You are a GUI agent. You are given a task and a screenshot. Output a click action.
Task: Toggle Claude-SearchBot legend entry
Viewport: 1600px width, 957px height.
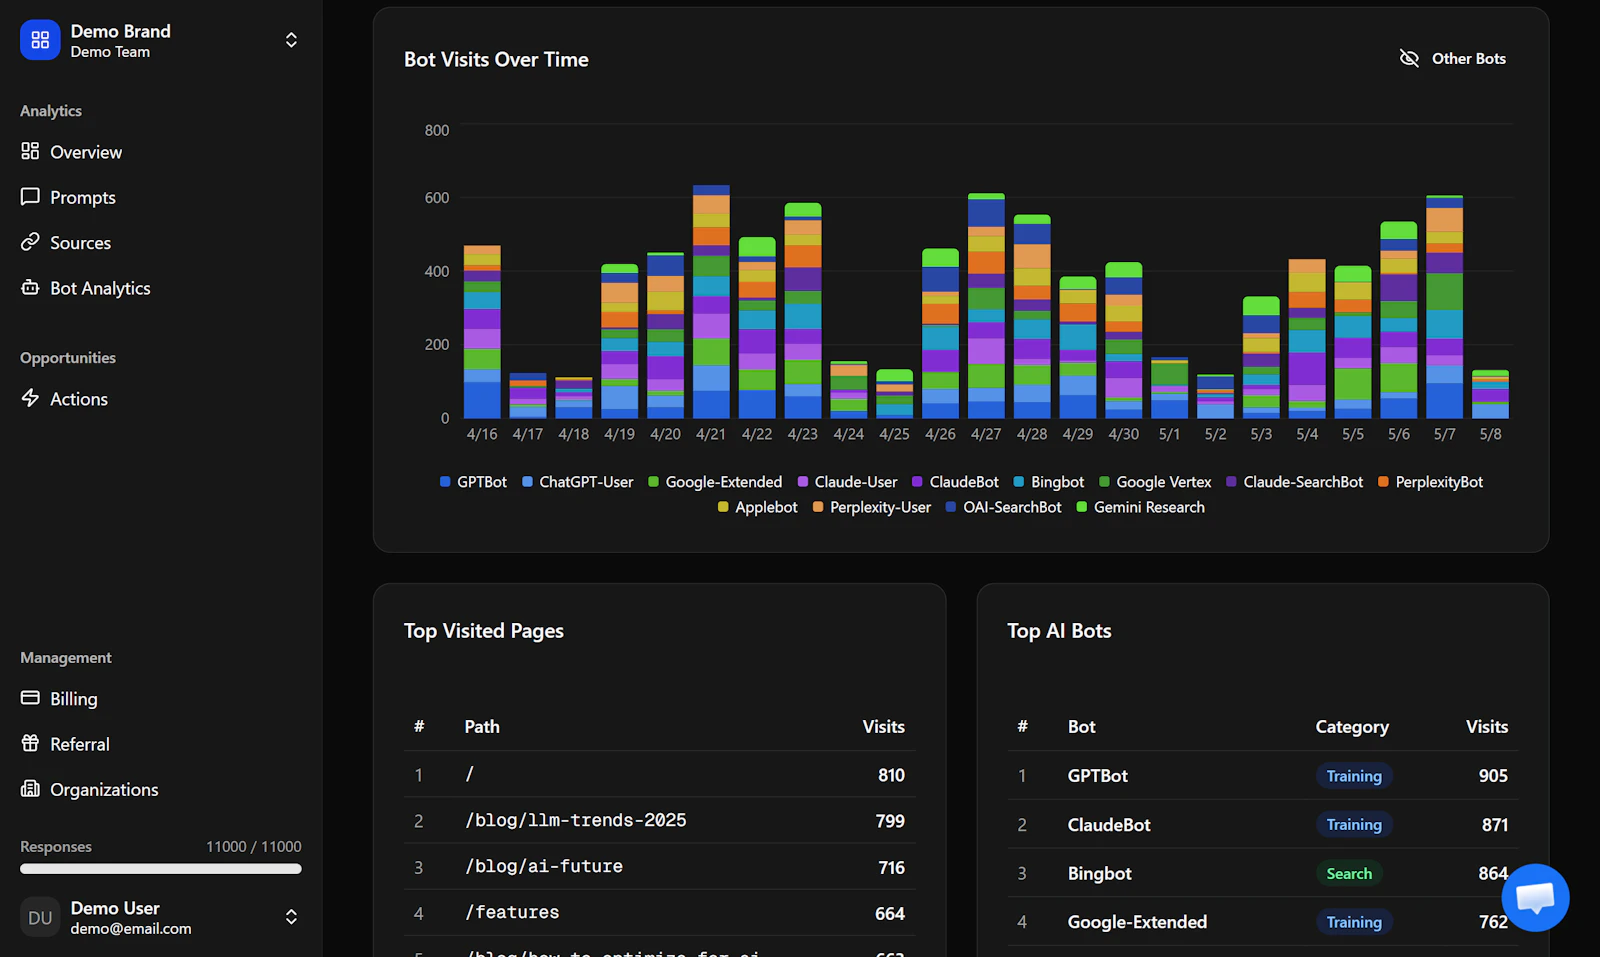1294,482
